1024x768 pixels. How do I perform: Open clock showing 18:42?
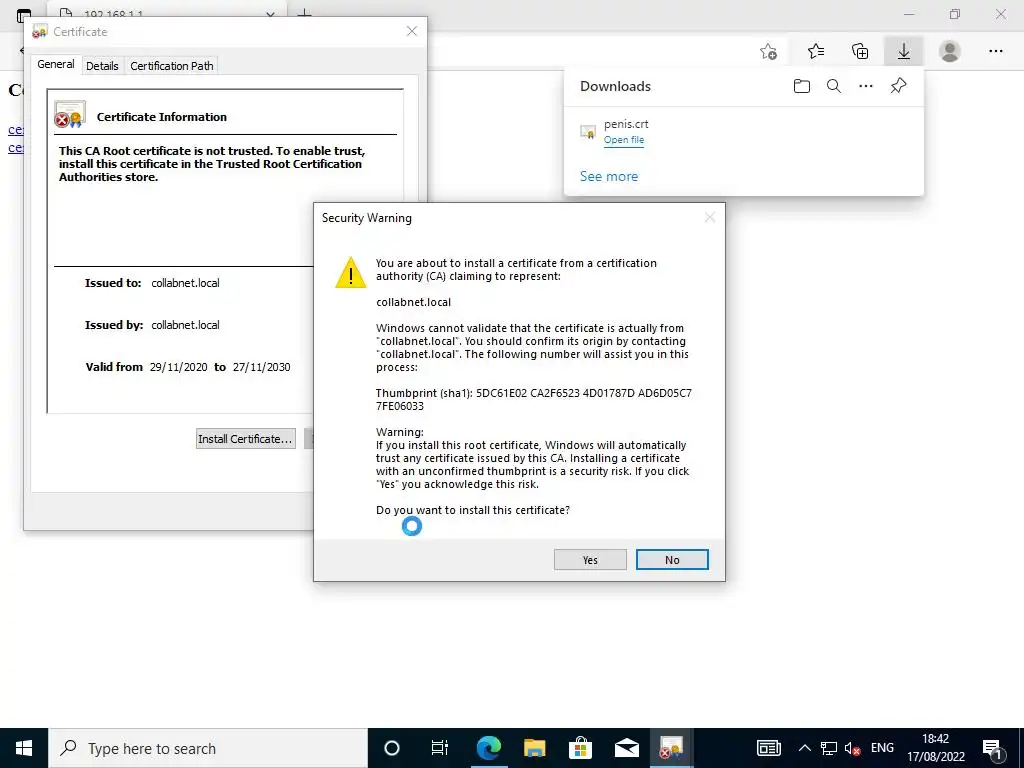tap(936, 748)
